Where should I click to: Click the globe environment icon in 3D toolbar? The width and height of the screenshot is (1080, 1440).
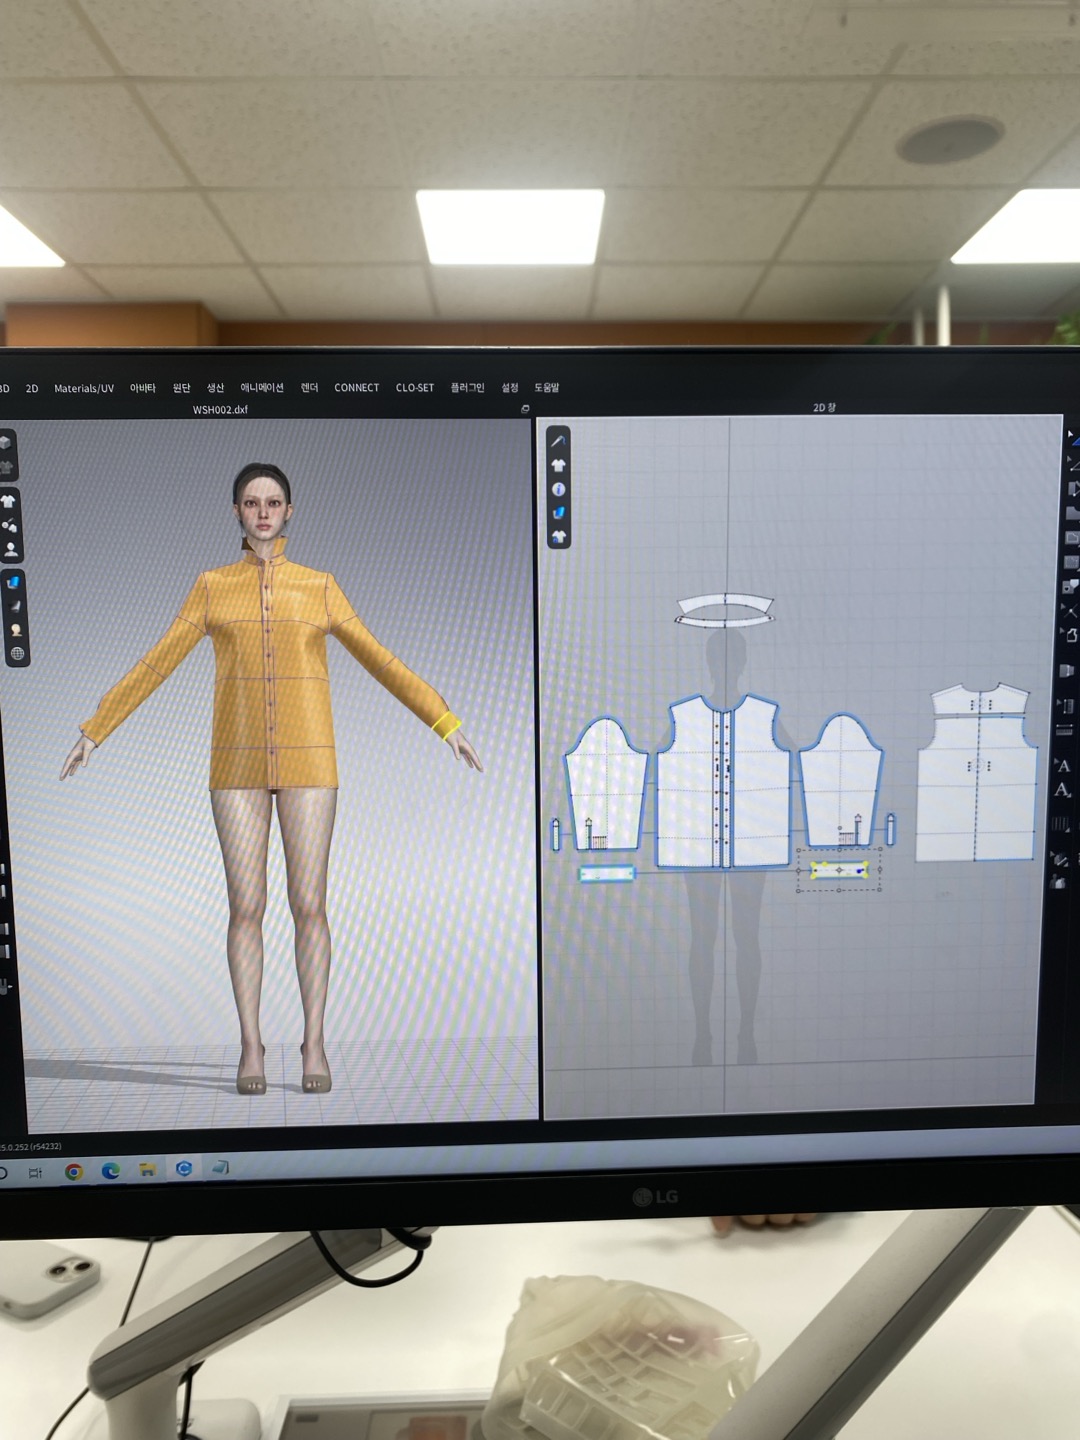[x=17, y=654]
